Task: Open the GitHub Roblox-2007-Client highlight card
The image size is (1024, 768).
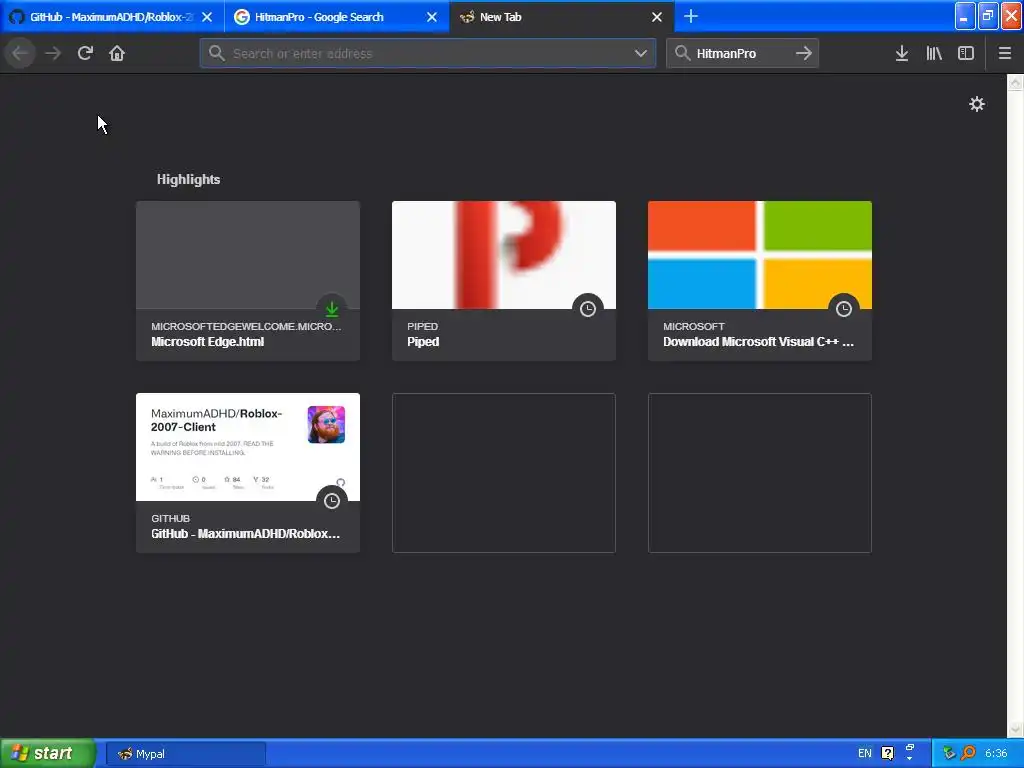Action: click(x=248, y=473)
